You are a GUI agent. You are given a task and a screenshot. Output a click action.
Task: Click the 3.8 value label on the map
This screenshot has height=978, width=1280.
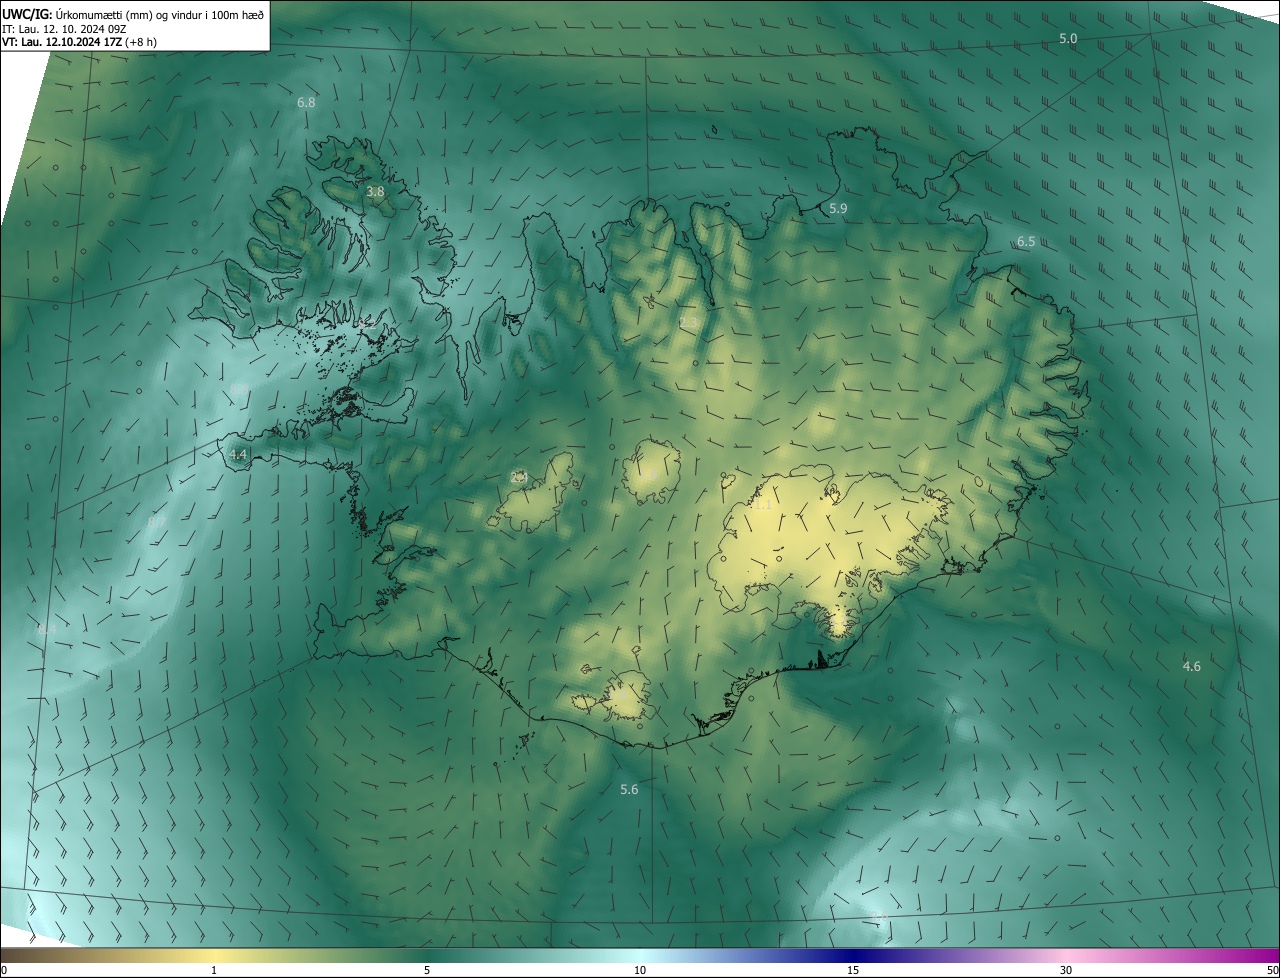[x=375, y=191]
